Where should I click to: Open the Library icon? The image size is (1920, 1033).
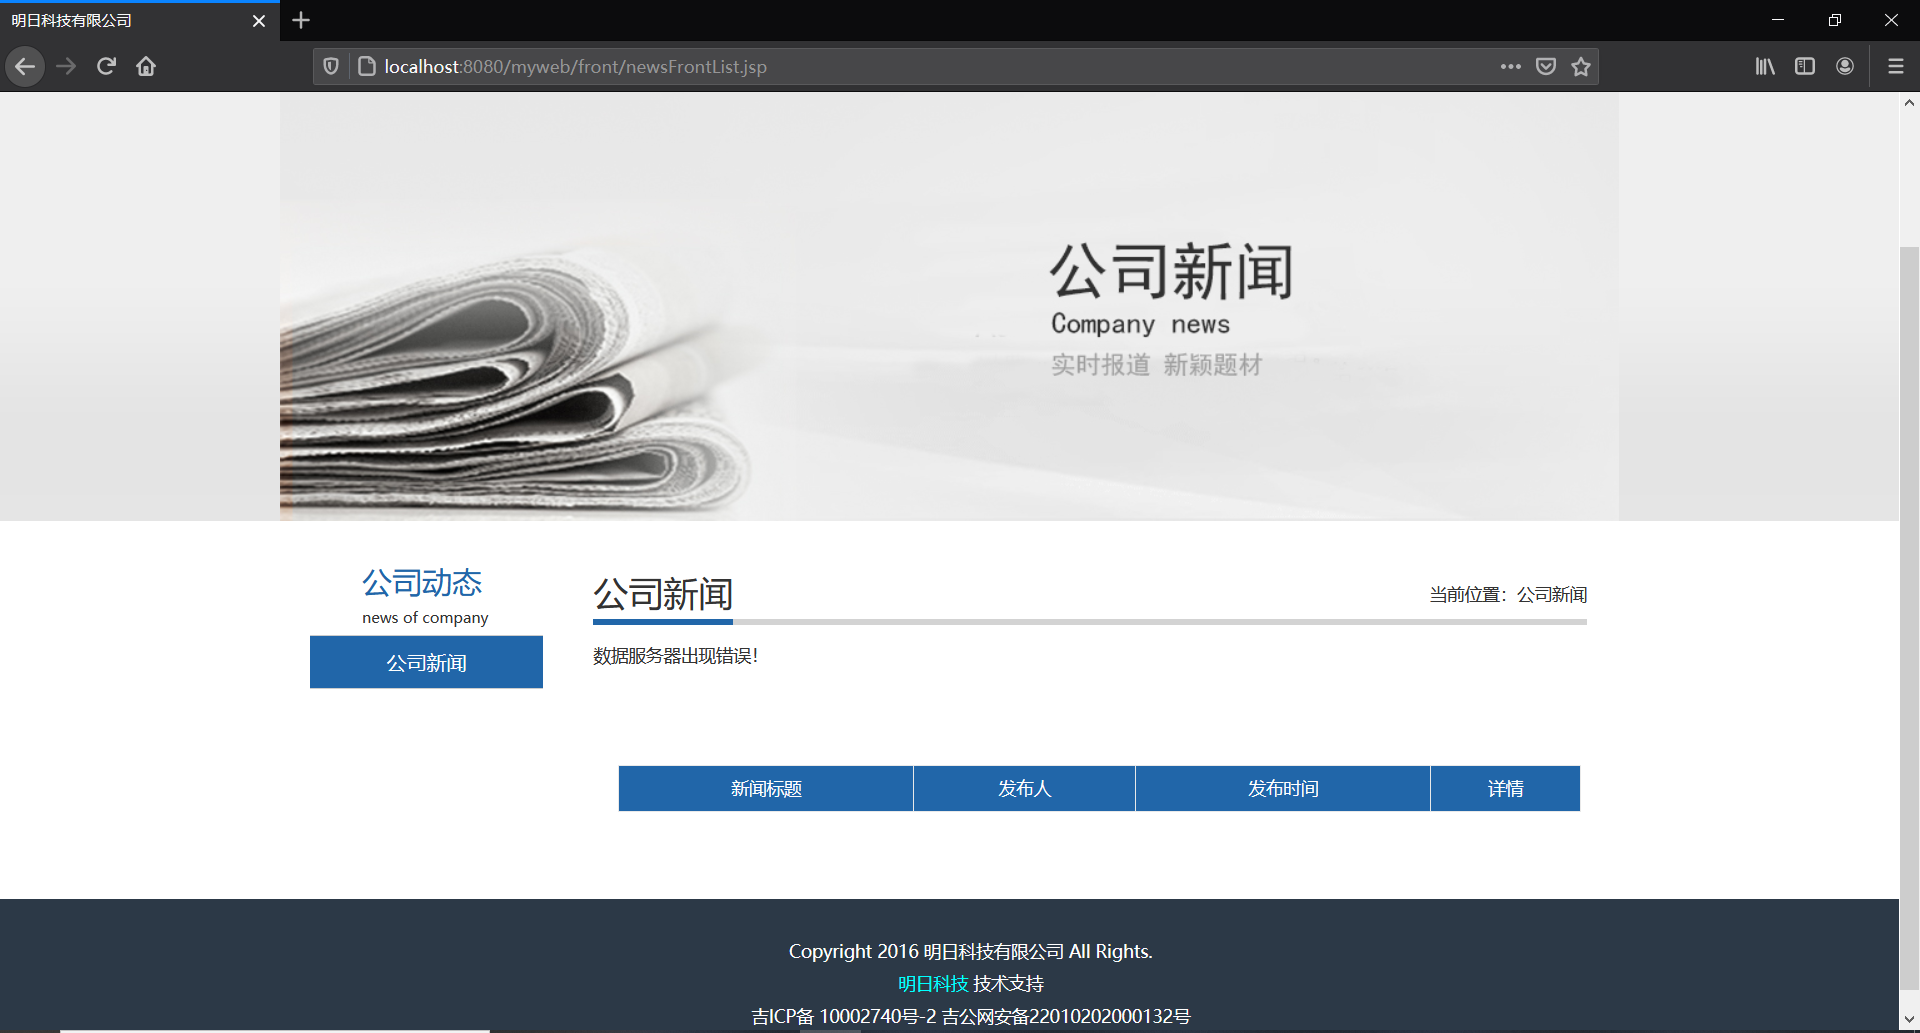(1765, 67)
